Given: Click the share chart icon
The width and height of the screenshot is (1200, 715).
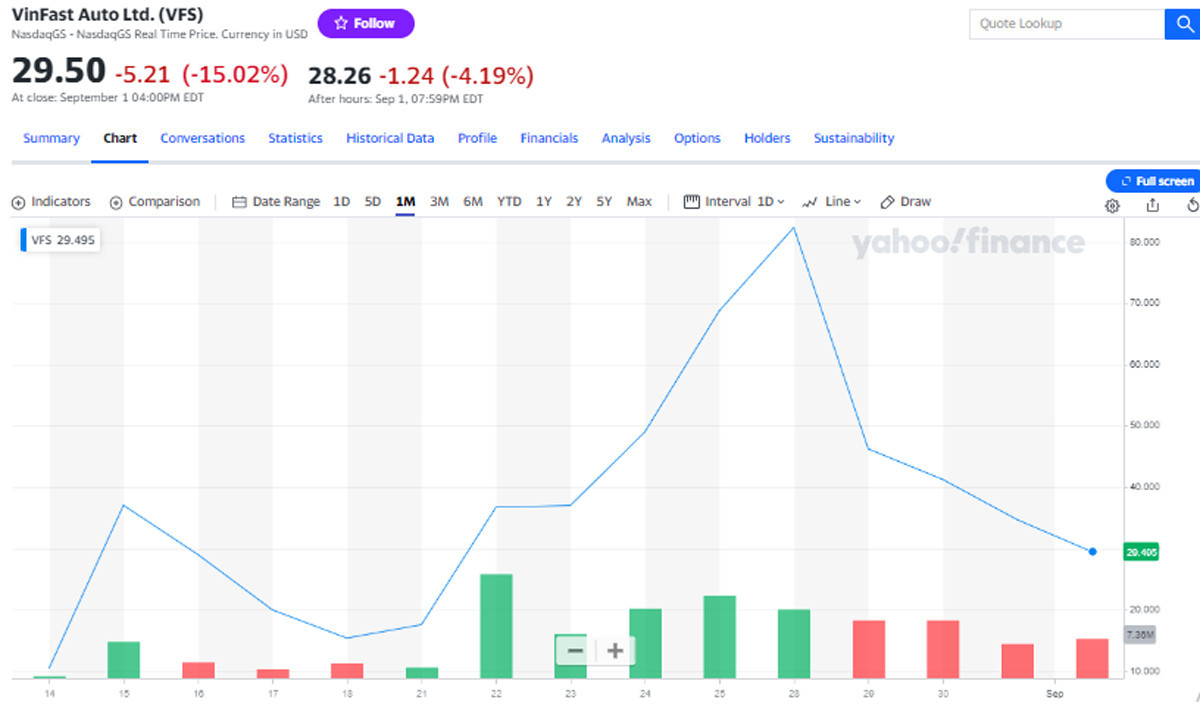Looking at the screenshot, I should [x=1152, y=205].
